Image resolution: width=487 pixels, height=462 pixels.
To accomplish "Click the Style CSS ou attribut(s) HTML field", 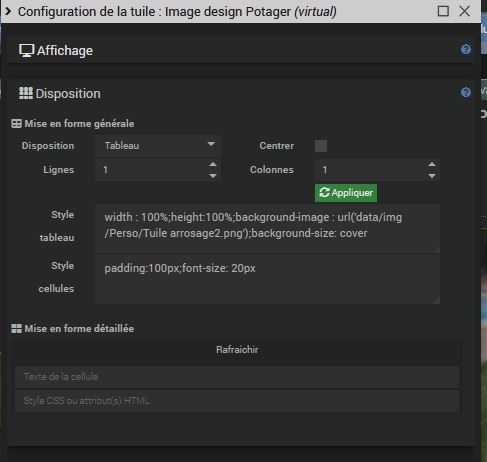I will coord(237,401).
